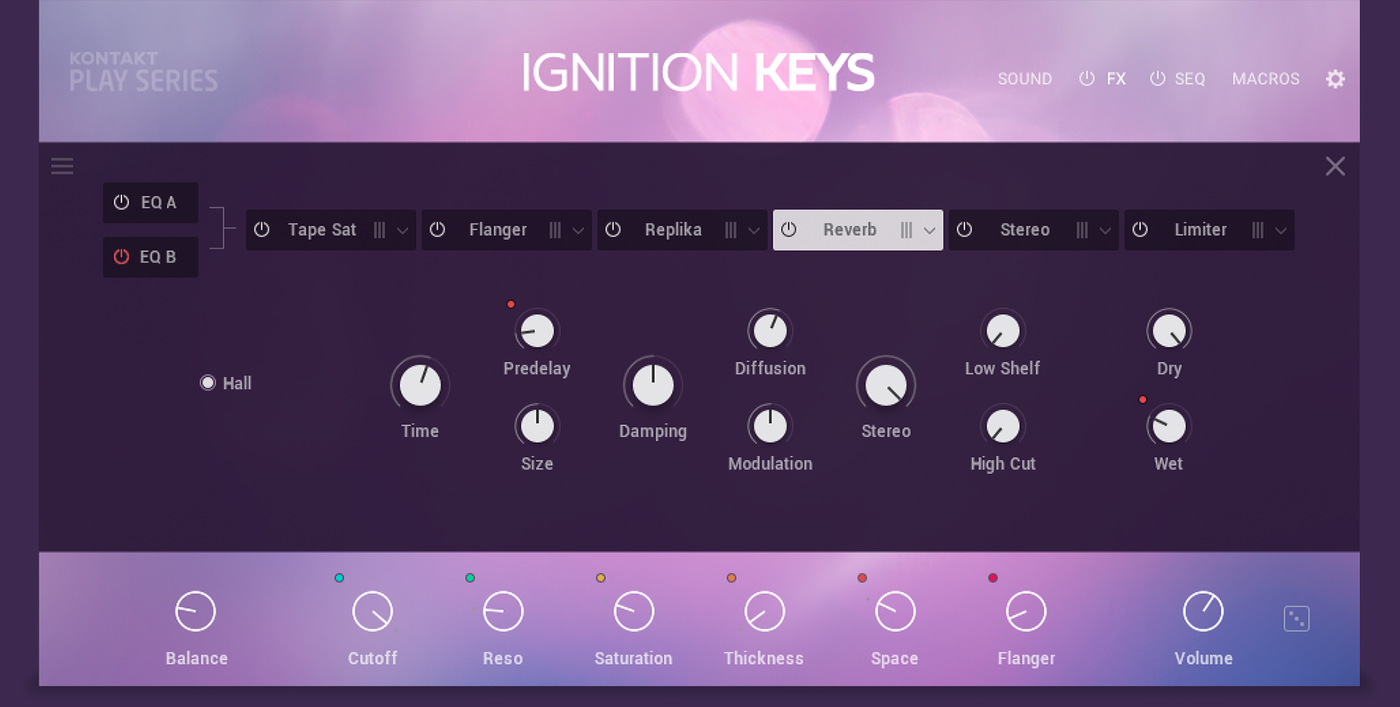Click the orange dot above Thickness macro
The height and width of the screenshot is (707, 1400).
pos(732,578)
